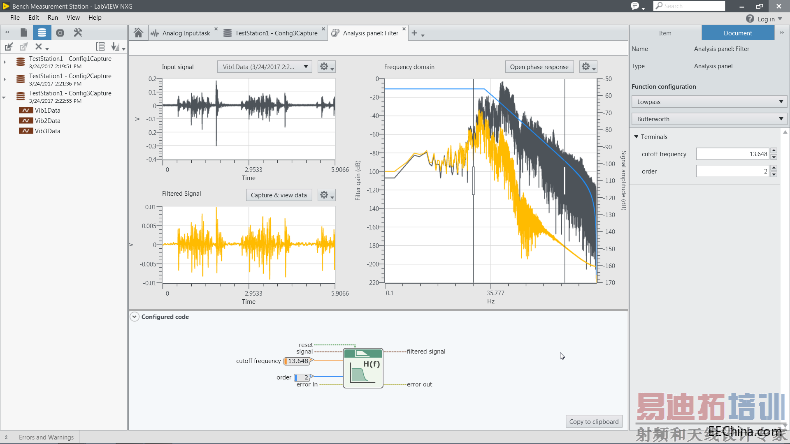The width and height of the screenshot is (790, 444).
Task: Click the cutoff frequency input field
Action: tap(732, 153)
